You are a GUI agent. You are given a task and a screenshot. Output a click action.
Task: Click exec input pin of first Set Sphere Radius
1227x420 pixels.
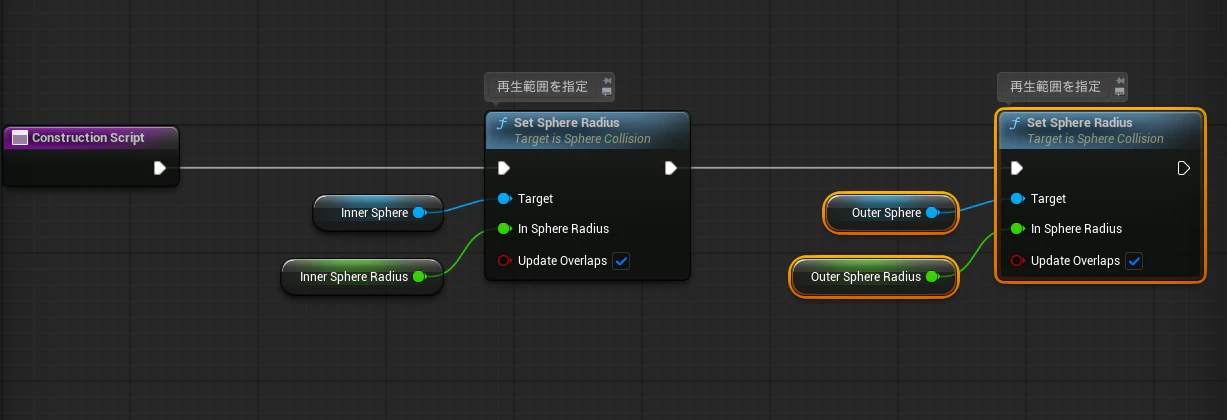tap(503, 168)
